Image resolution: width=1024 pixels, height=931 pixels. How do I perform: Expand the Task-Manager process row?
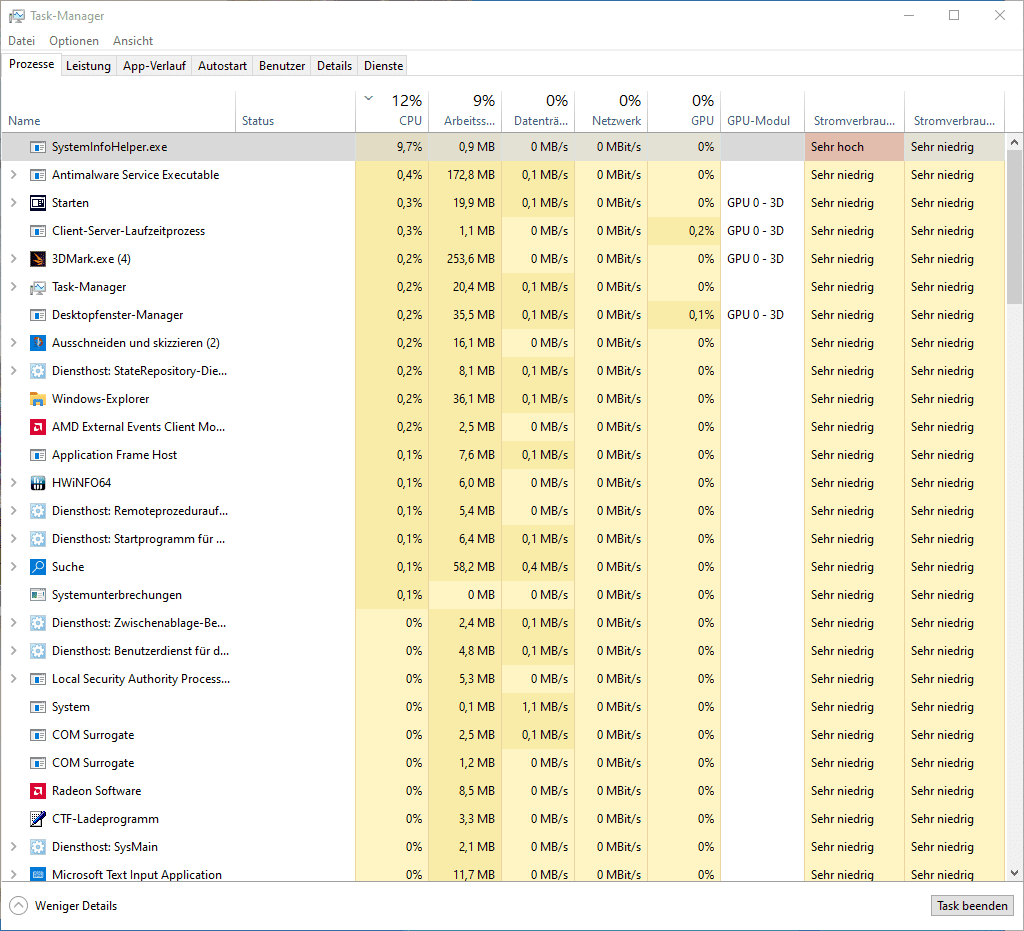click(x=14, y=287)
